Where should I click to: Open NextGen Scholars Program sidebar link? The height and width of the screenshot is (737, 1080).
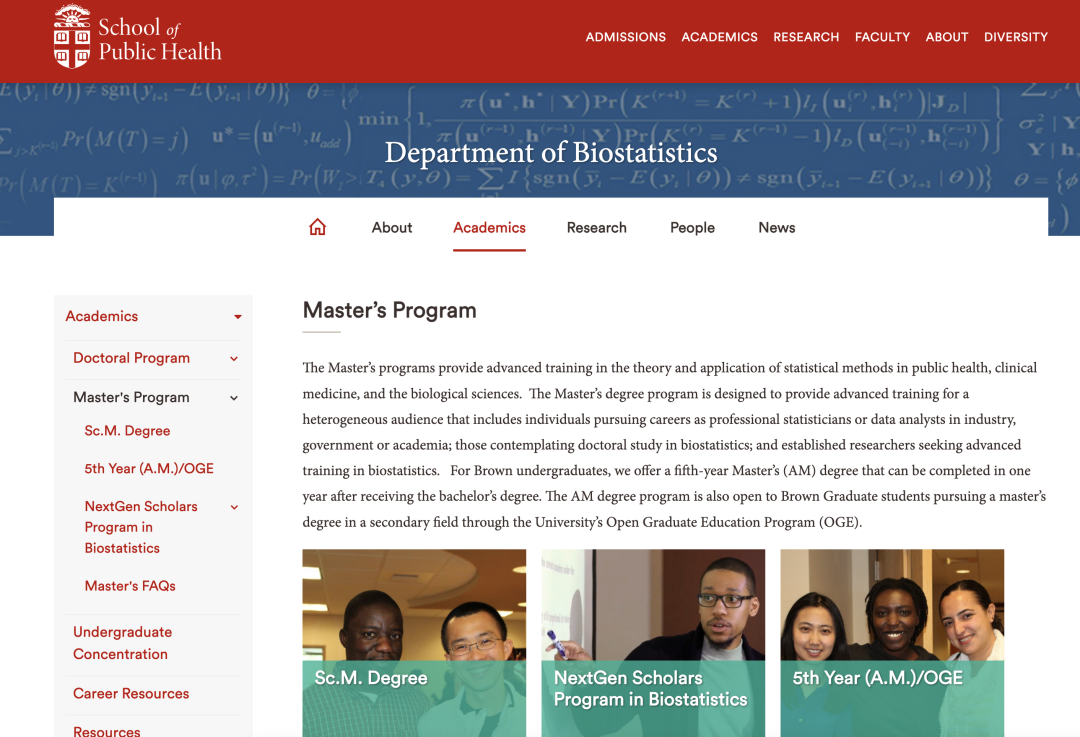141,527
